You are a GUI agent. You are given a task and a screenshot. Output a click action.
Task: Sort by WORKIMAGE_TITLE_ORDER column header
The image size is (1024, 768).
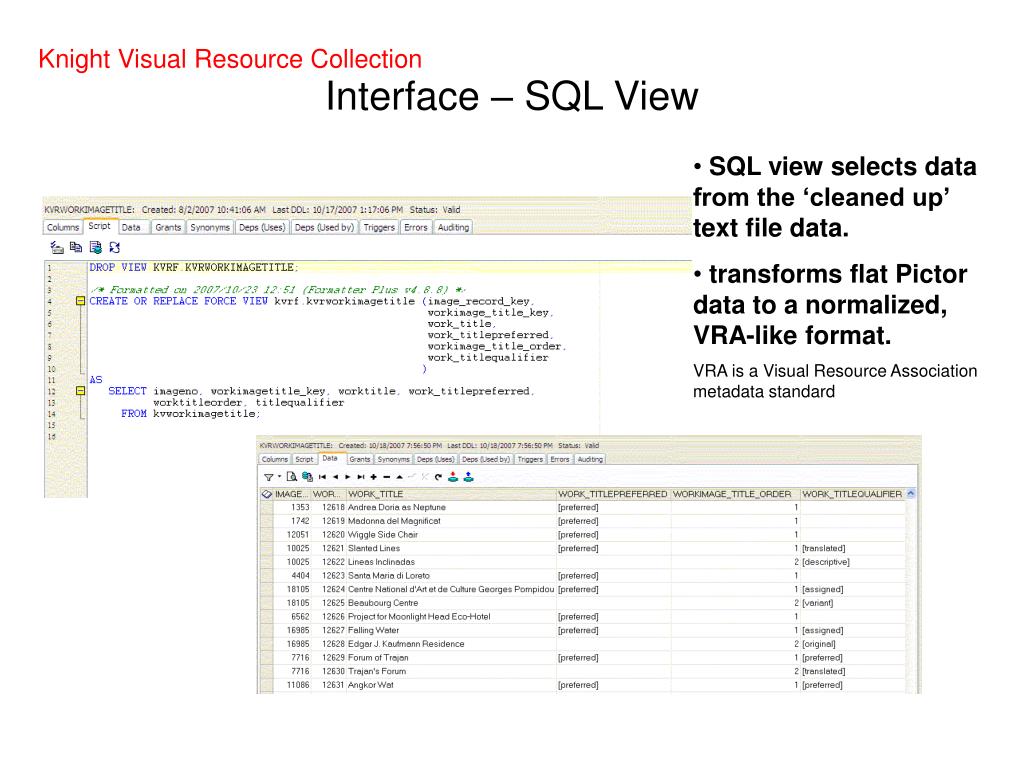(735, 494)
